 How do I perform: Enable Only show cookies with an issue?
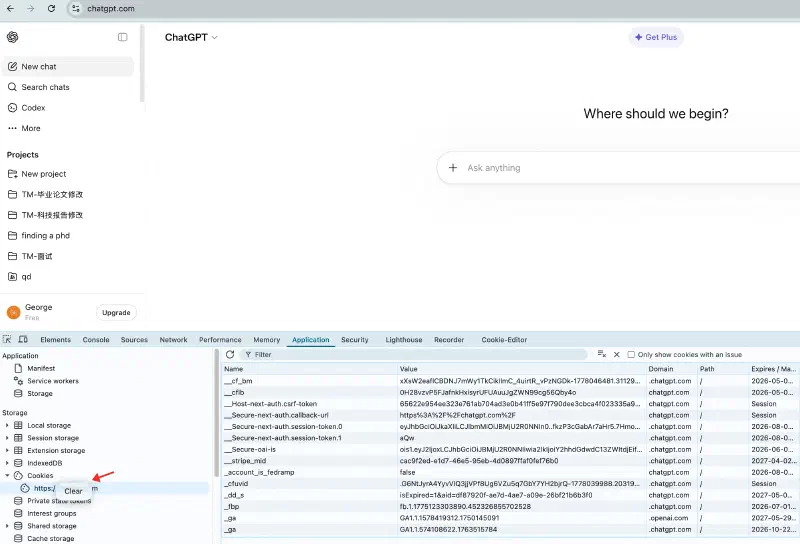point(631,355)
